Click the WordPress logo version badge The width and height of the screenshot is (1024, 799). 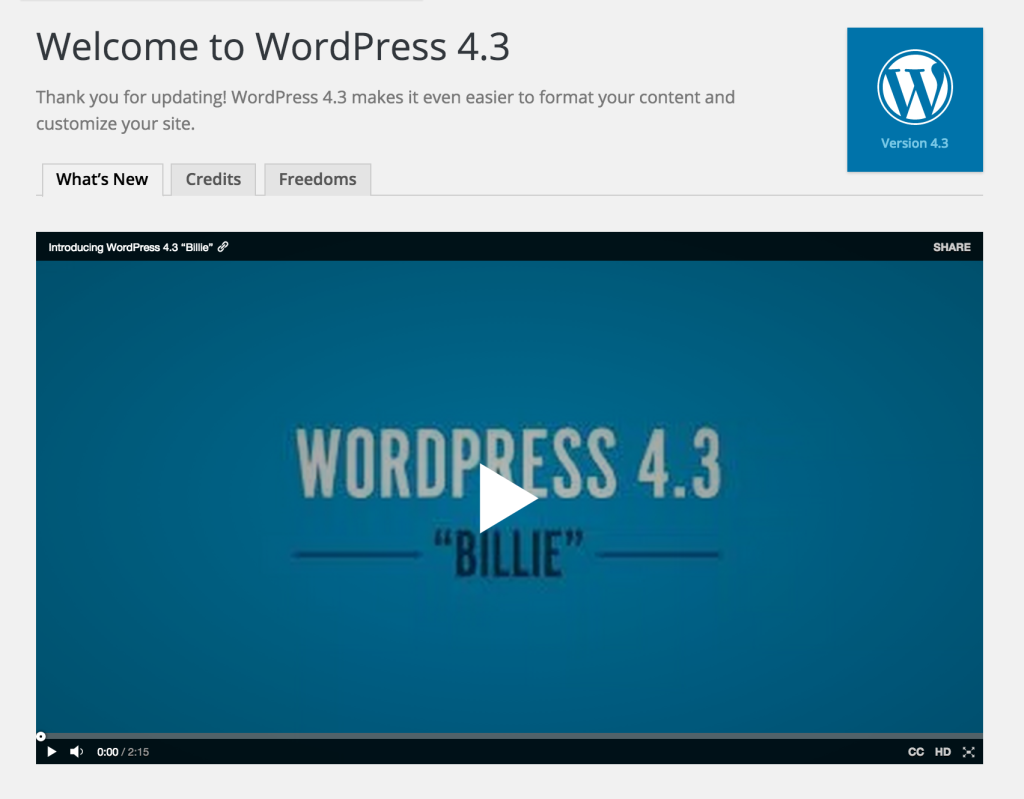point(914,100)
